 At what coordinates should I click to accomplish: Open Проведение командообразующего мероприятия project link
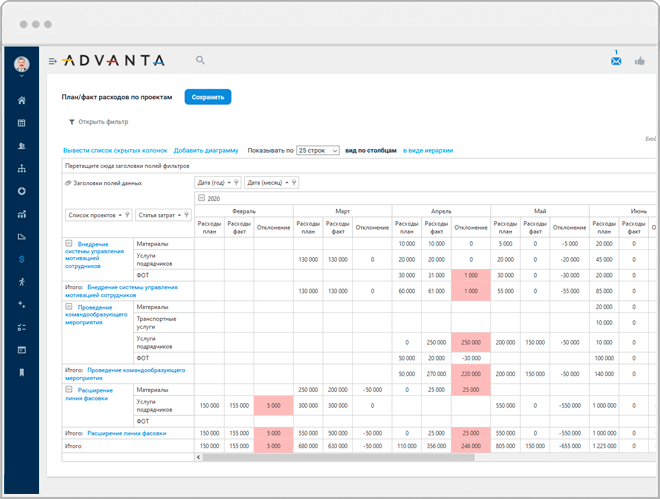(x=96, y=315)
